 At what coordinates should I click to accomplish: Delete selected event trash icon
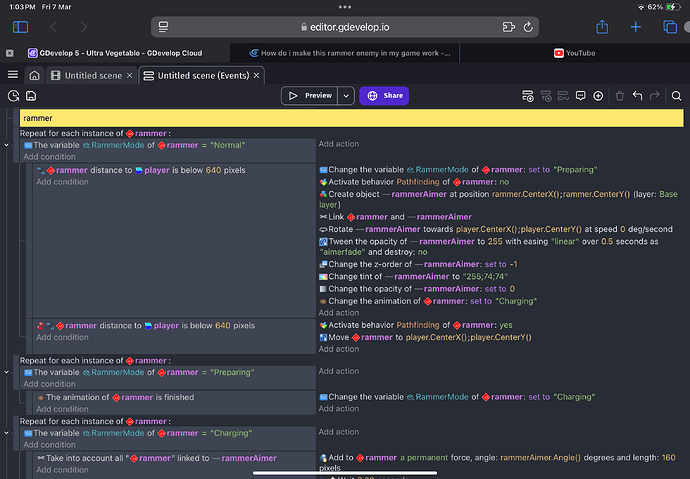[620, 95]
